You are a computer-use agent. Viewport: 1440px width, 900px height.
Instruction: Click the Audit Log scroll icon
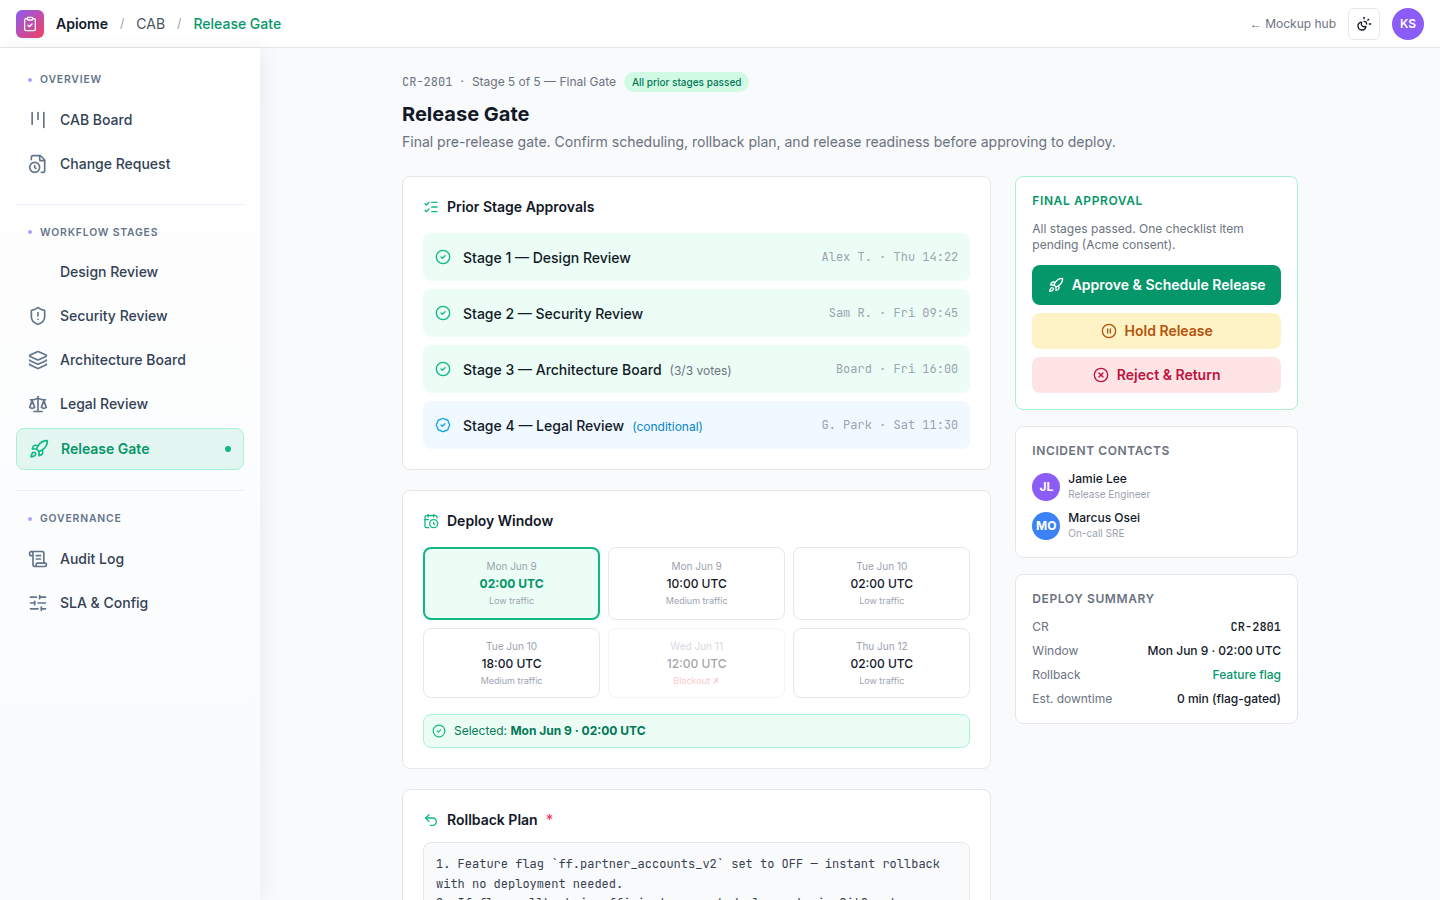tap(38, 559)
